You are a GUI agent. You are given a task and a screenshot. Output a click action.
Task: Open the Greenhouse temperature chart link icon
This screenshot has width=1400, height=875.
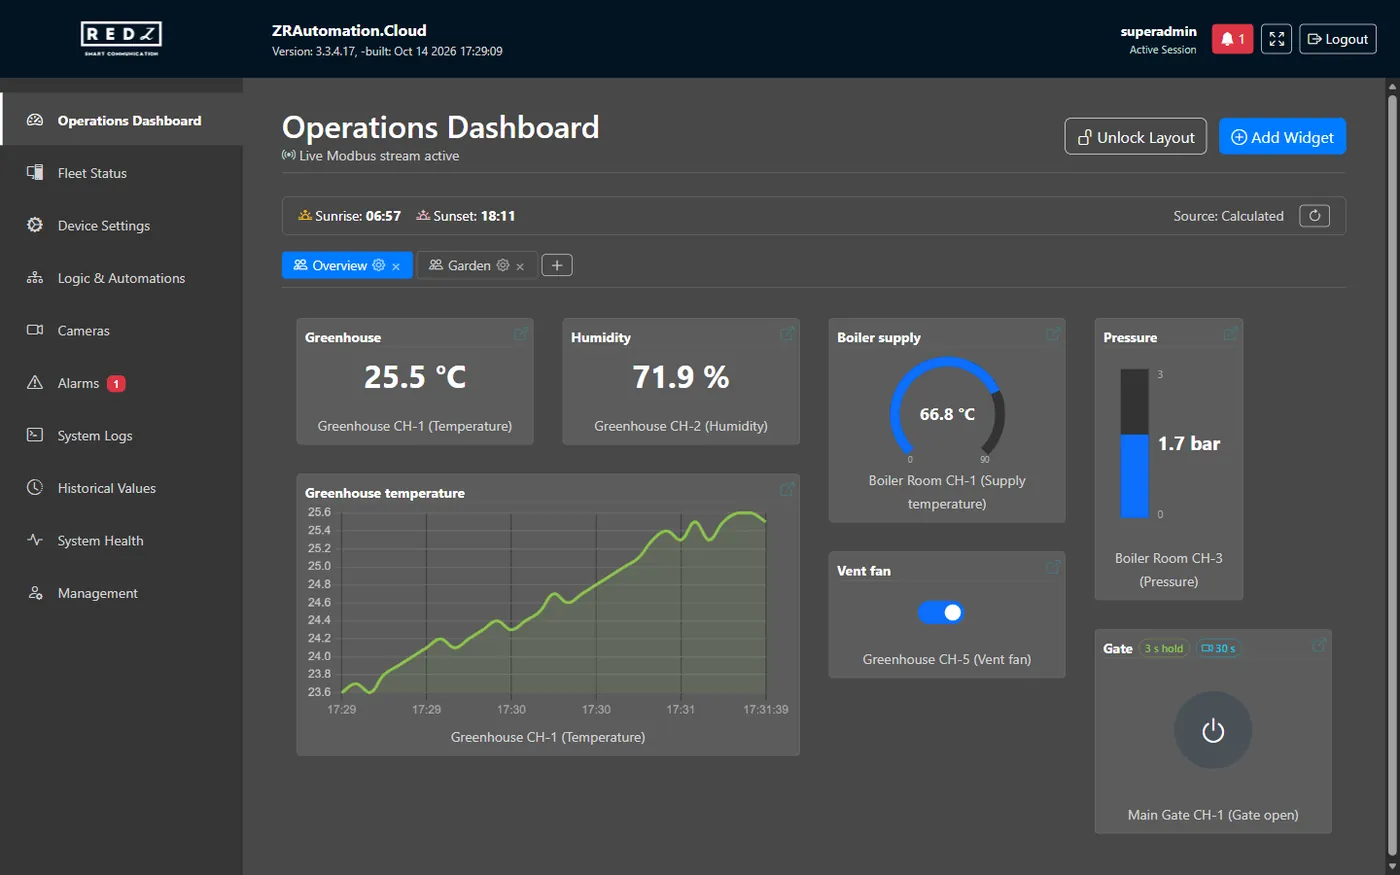787,489
